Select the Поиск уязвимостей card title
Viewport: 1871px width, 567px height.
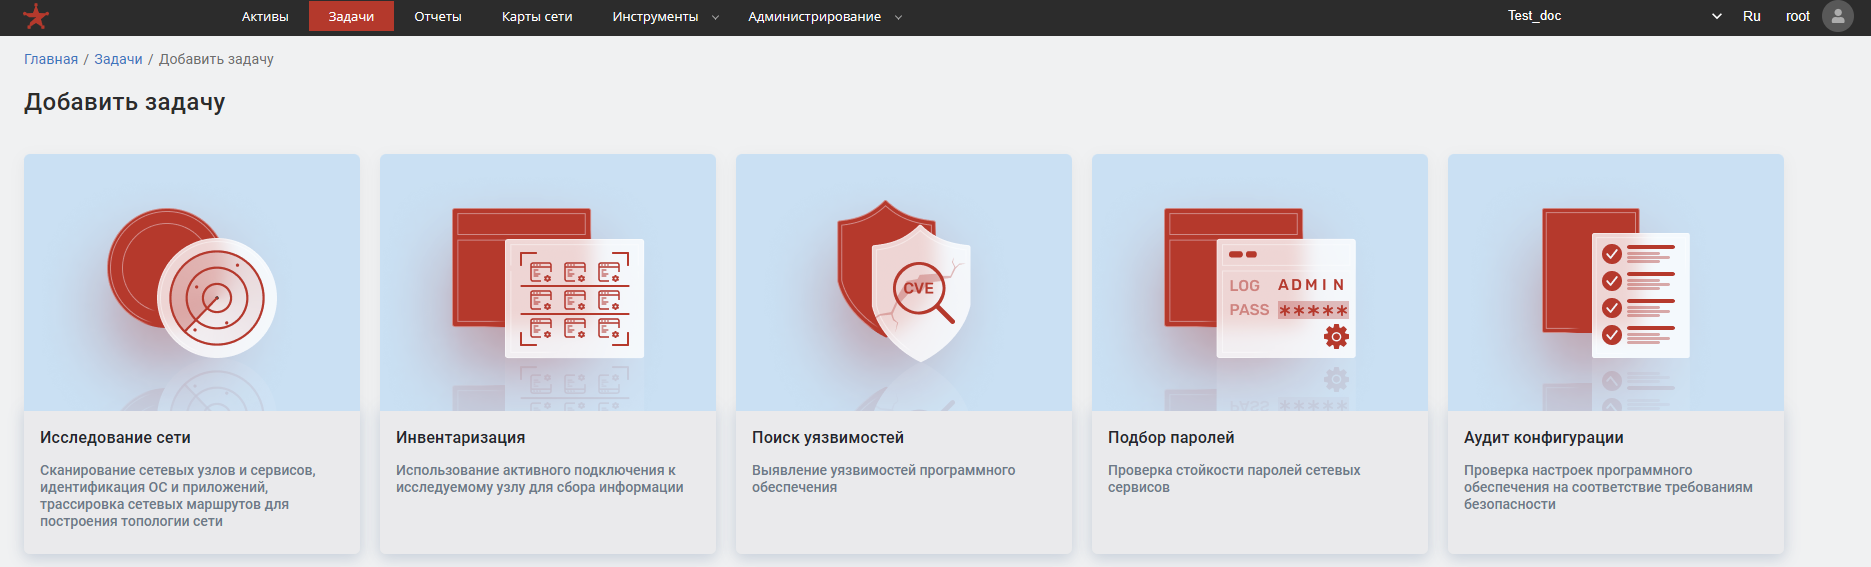tap(828, 437)
